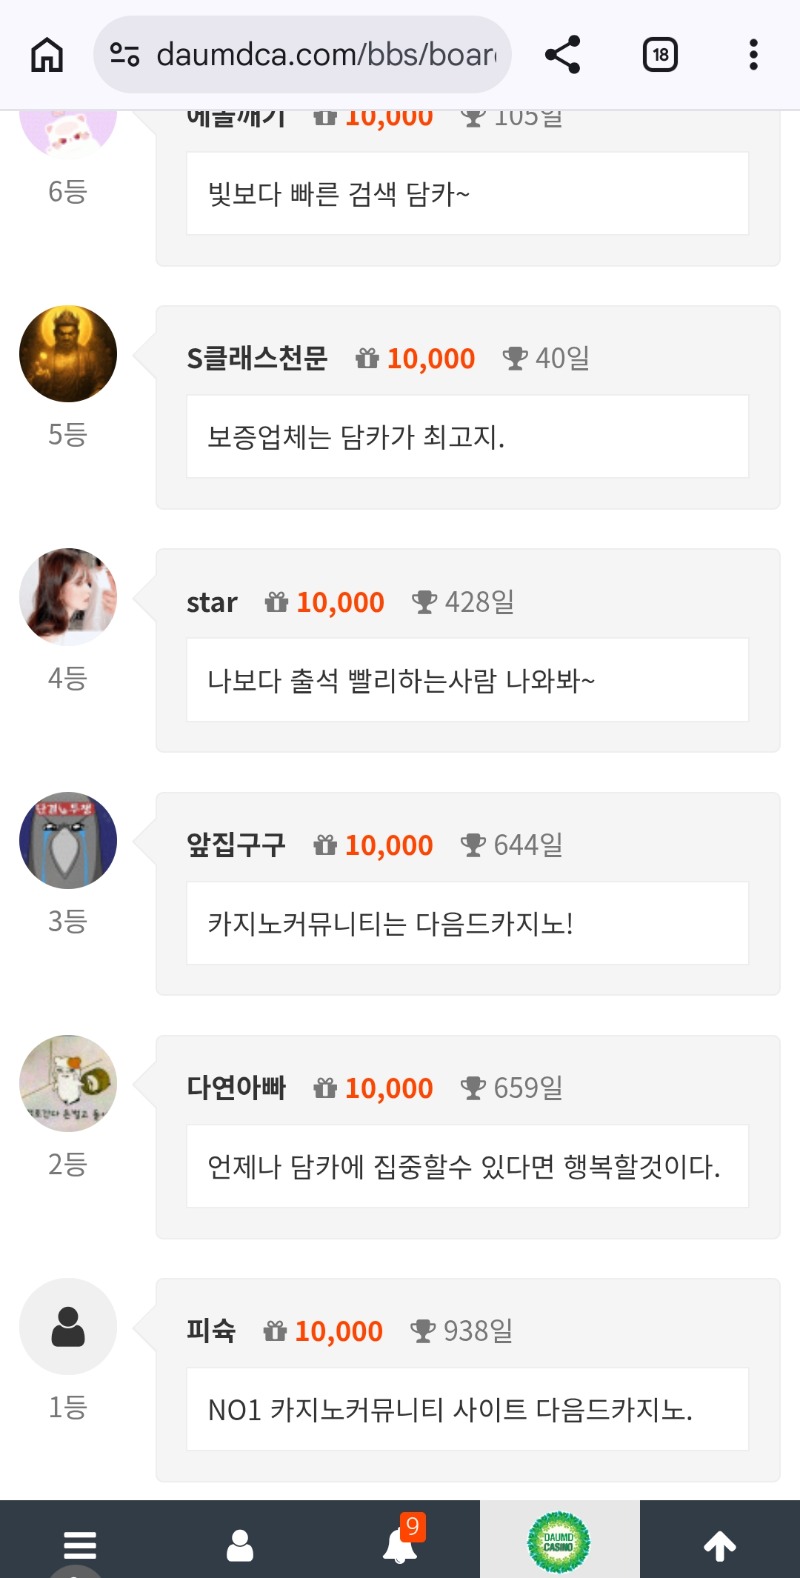This screenshot has height=1578, width=800.
Task: Open the user profile icon in bottom bar
Action: coord(240,1545)
